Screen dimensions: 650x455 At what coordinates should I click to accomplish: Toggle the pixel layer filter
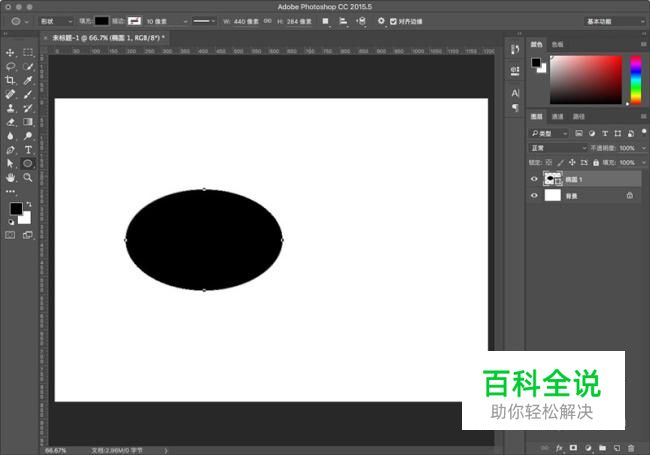pyautogui.click(x=579, y=133)
